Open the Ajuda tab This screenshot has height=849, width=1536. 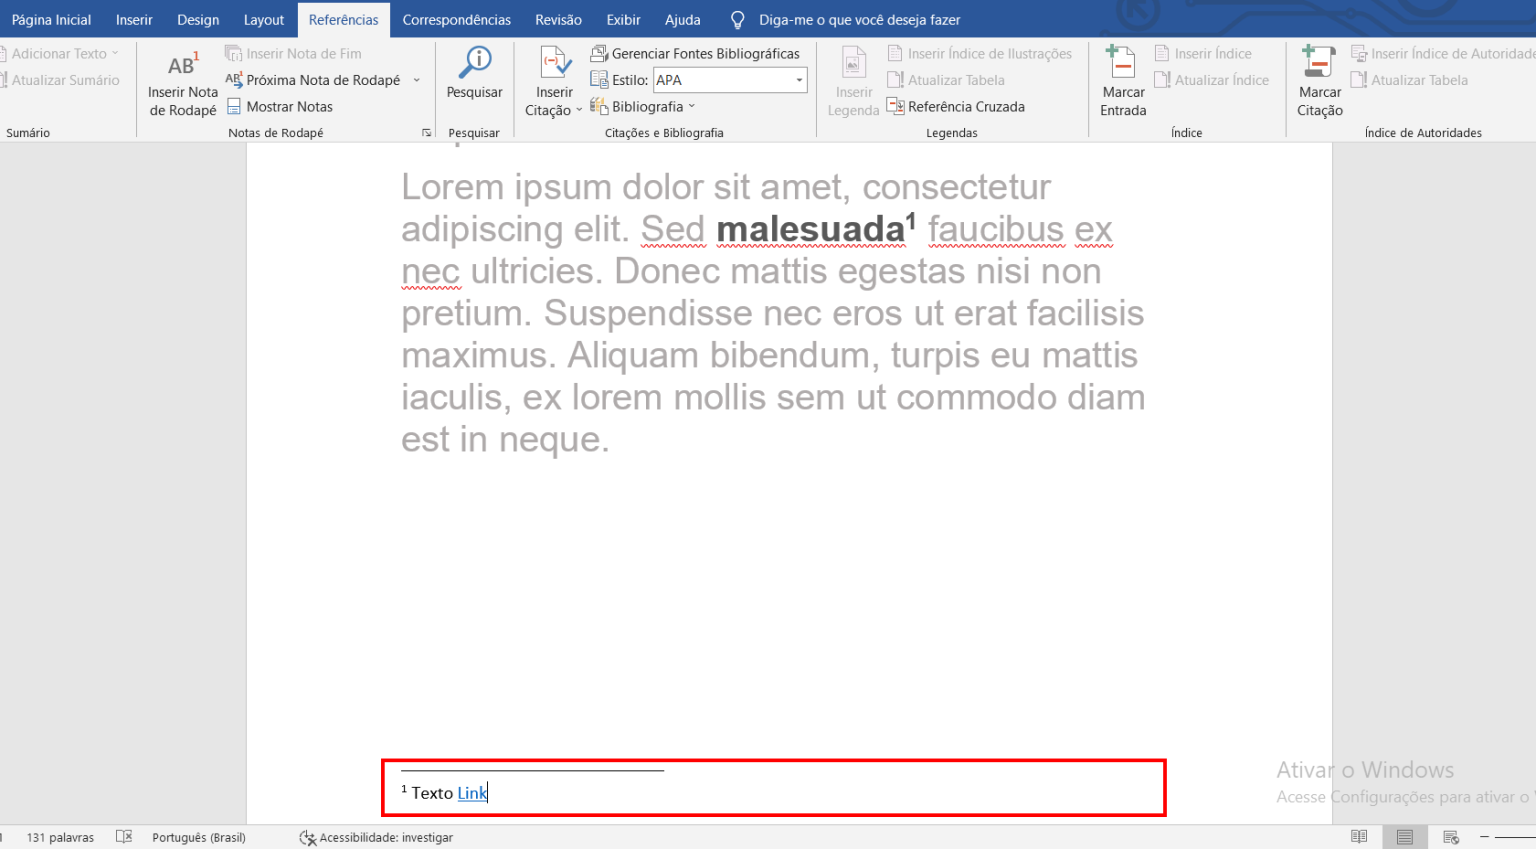(x=683, y=20)
